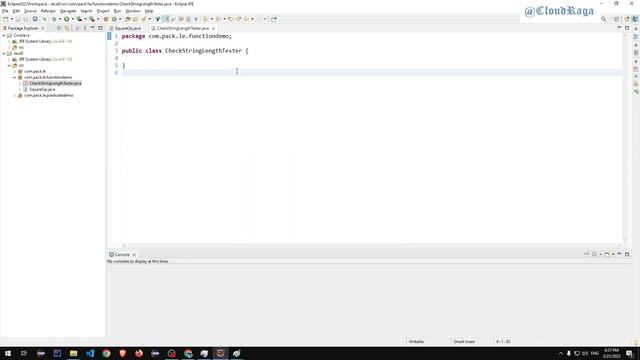The width and height of the screenshot is (640, 360).
Task: Open the New wizard dropdown arrow
Action: pos(11,19)
